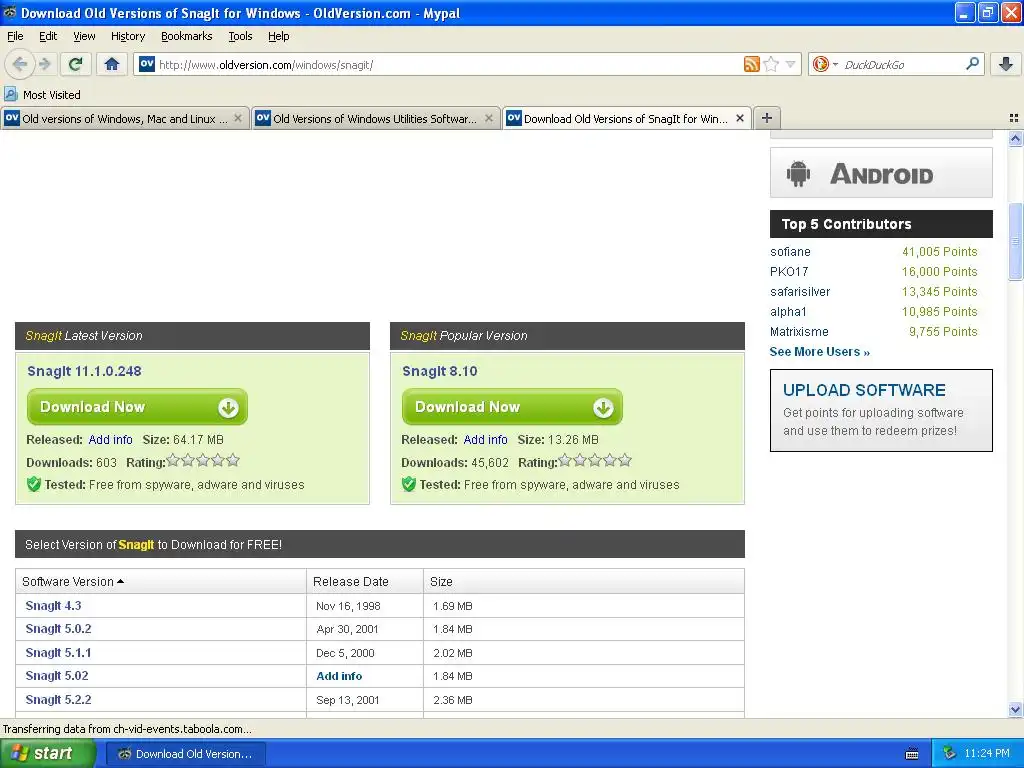Screen dimensions: 1024x768
Task: Click green Tested shield under SnagIt 11.1.0.248
Action: tap(34, 484)
